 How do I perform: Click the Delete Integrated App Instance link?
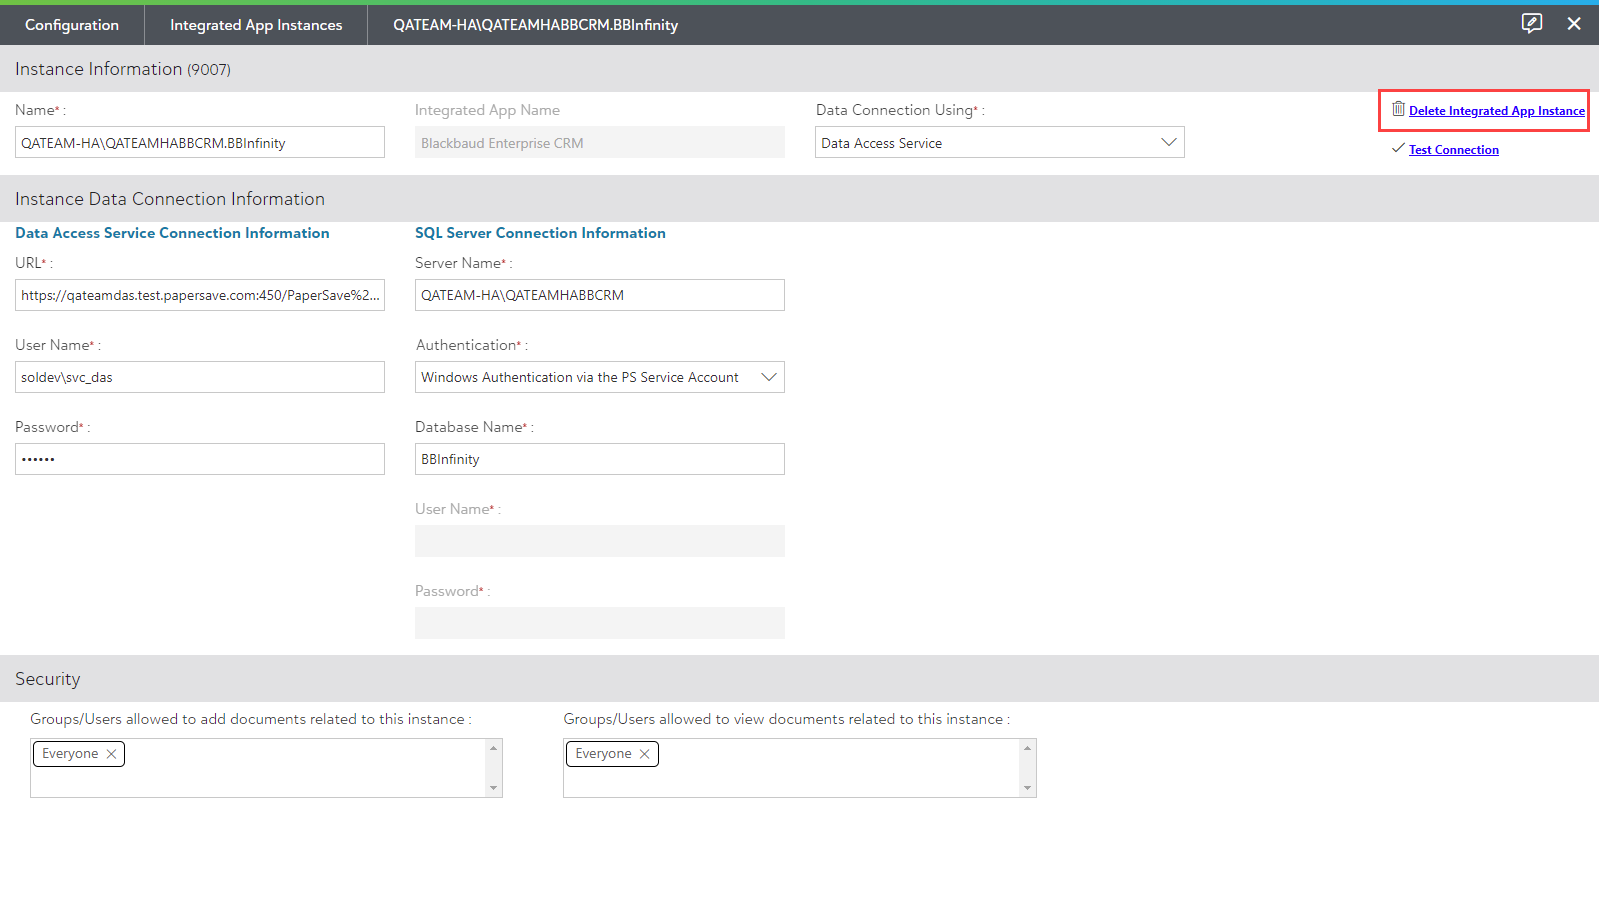[1496, 111]
